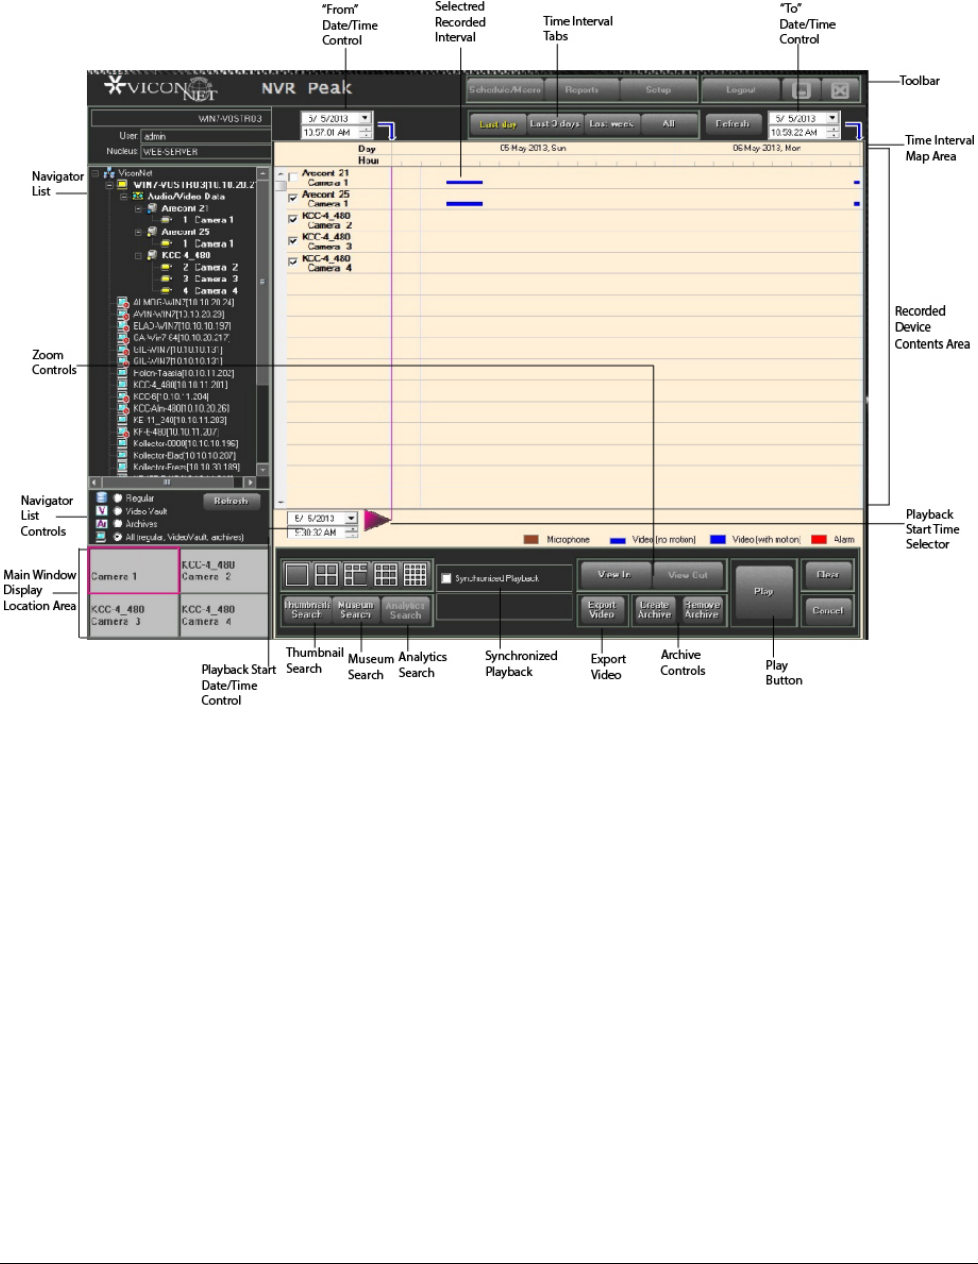Click the Logout button

[740, 90]
